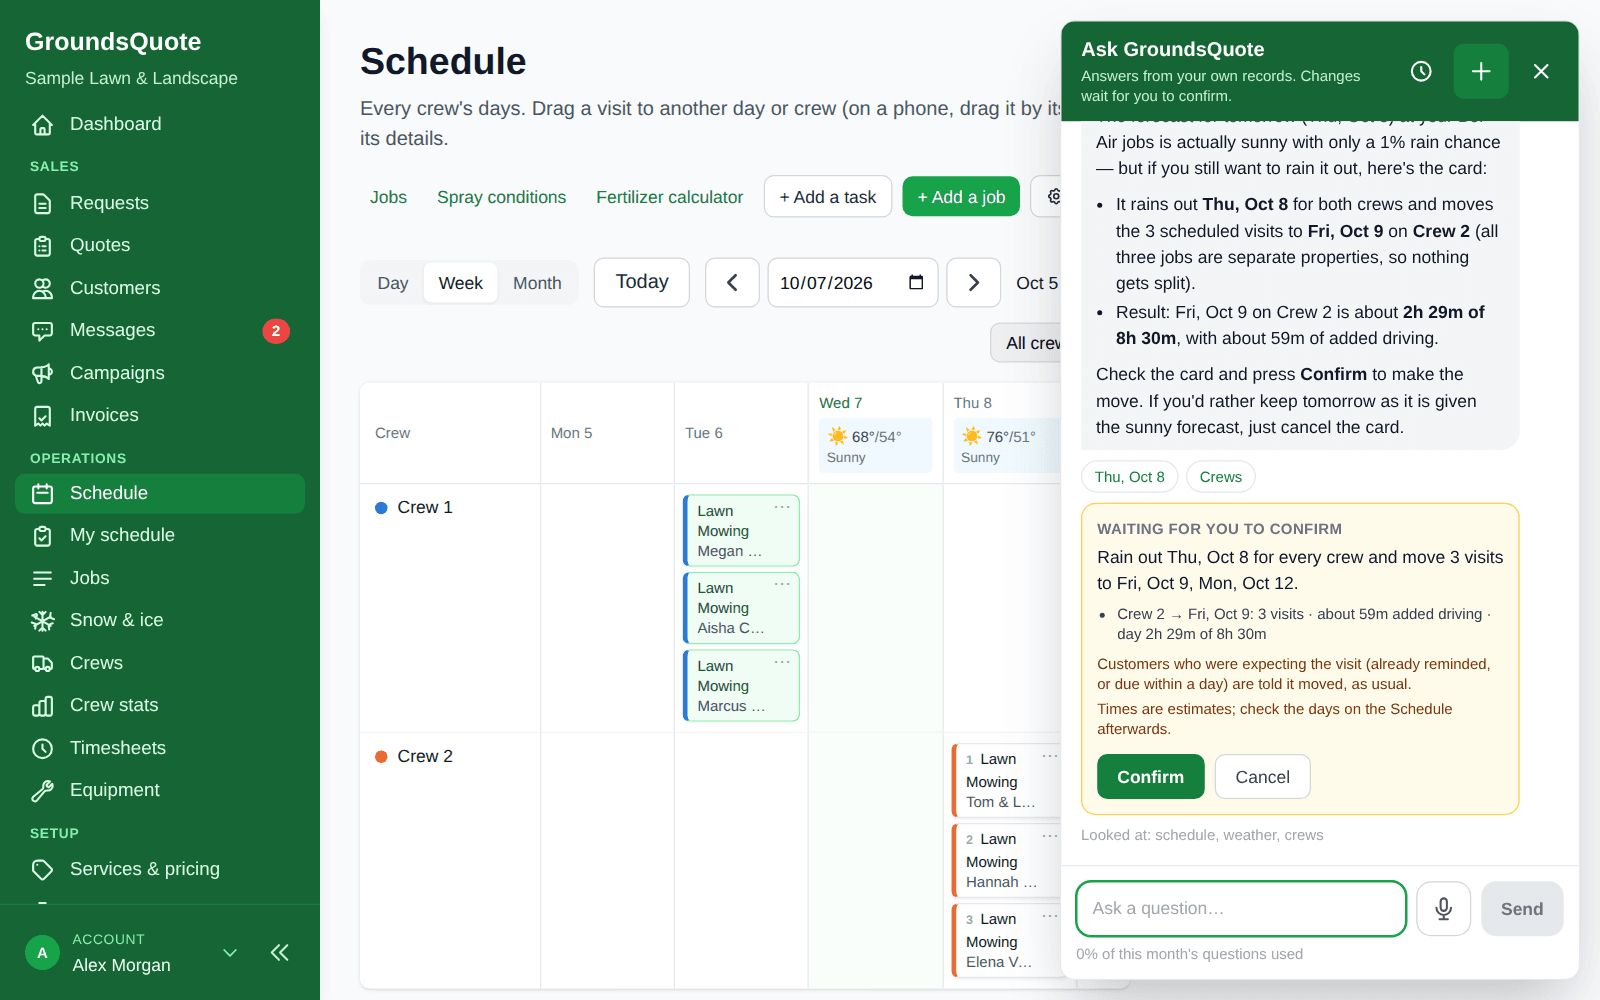This screenshot has height=1000, width=1600.
Task: Close the Ask GroundsQuote panel
Action: [x=1541, y=71]
